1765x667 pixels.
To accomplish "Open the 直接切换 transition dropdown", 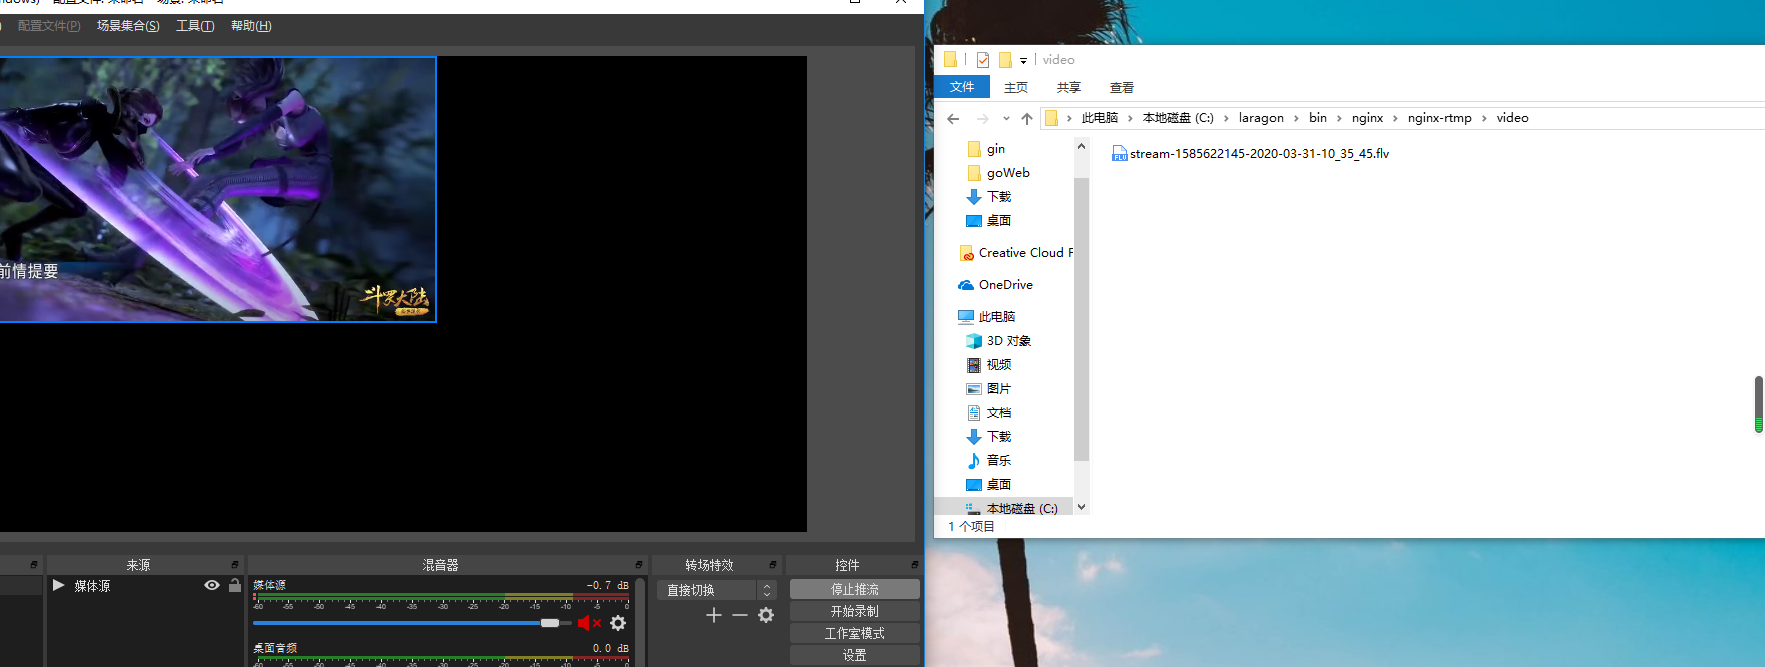I will tap(716, 590).
